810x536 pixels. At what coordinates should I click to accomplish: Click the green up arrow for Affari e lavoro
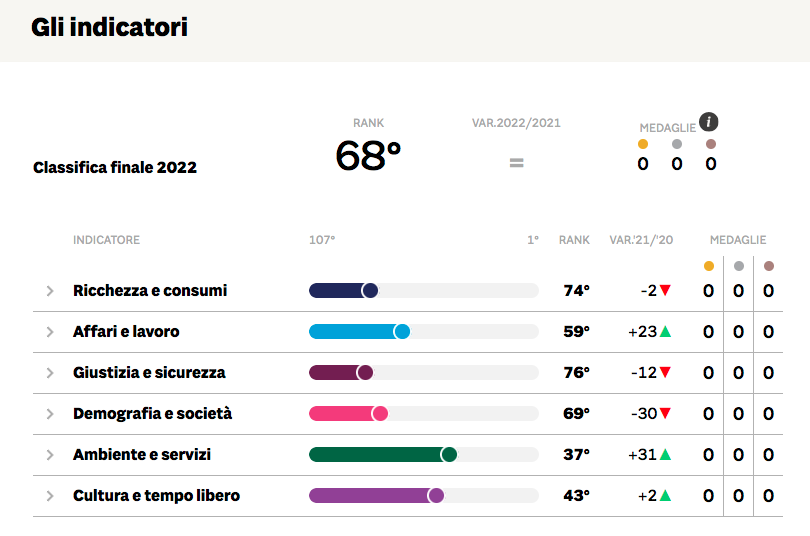[665, 331]
